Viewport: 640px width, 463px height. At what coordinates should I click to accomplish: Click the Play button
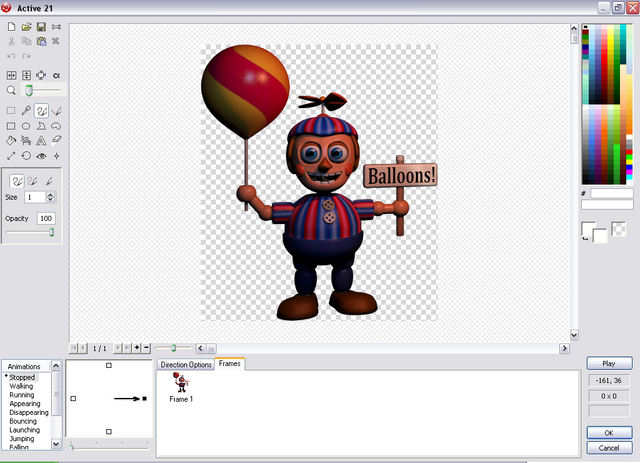coord(609,363)
